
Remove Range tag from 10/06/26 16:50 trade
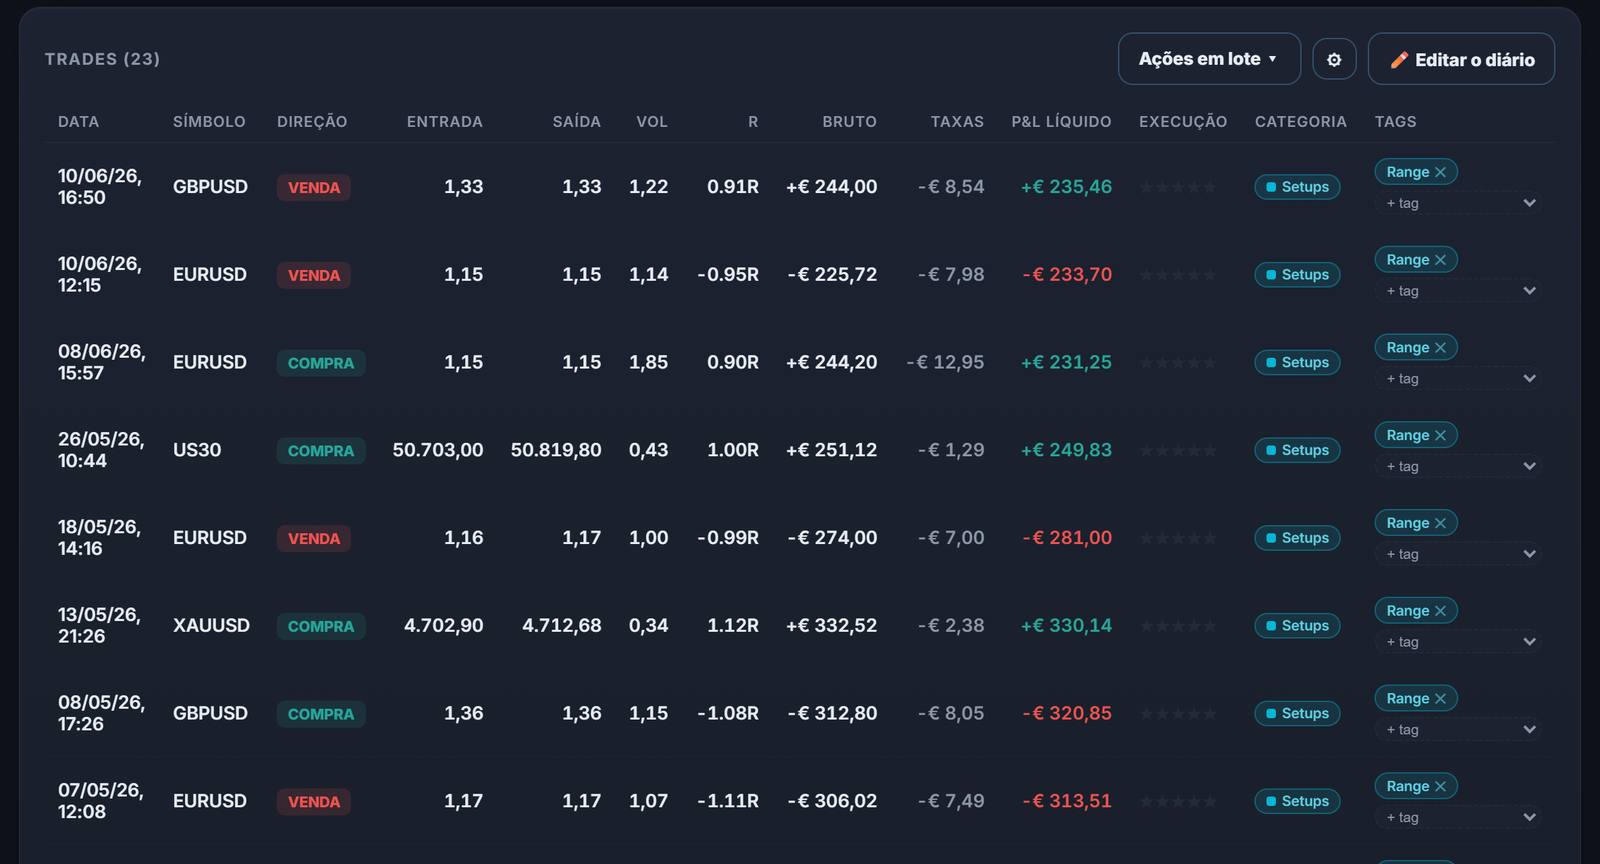pyautogui.click(x=1440, y=172)
